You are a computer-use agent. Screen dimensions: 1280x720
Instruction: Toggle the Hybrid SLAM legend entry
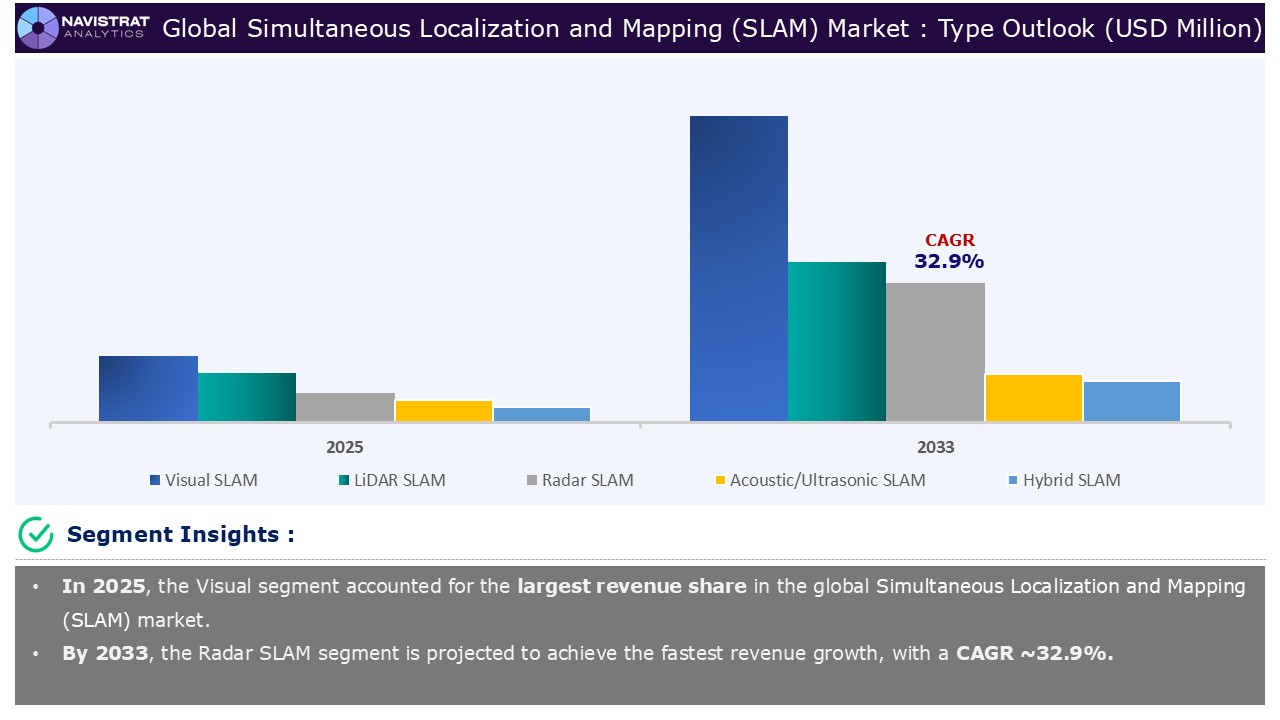(x=1064, y=480)
